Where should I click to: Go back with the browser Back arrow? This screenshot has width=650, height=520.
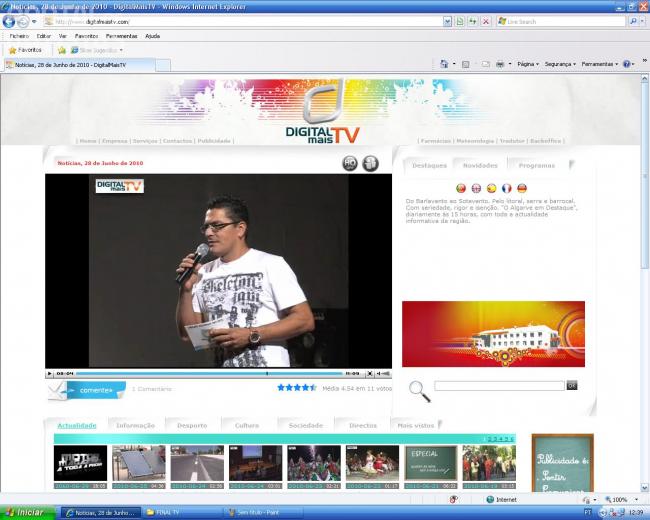[x=9, y=21]
